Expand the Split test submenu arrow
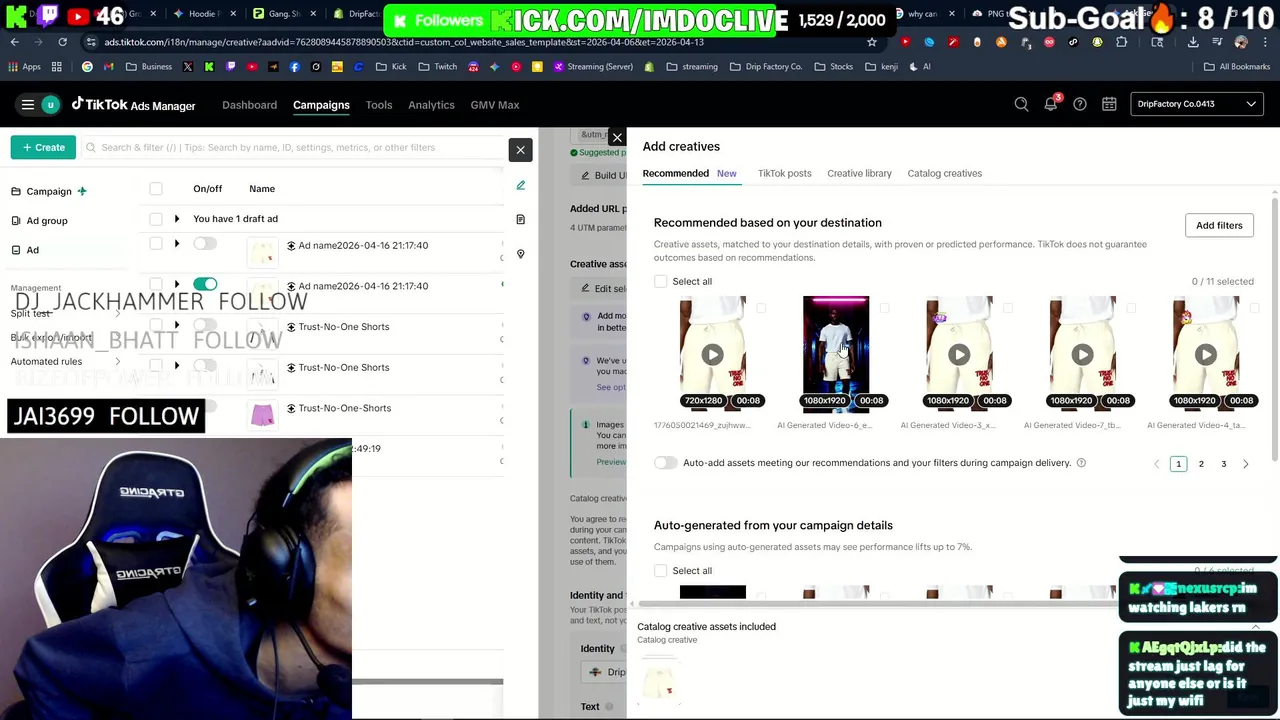This screenshot has height=720, width=1280. click(117, 313)
